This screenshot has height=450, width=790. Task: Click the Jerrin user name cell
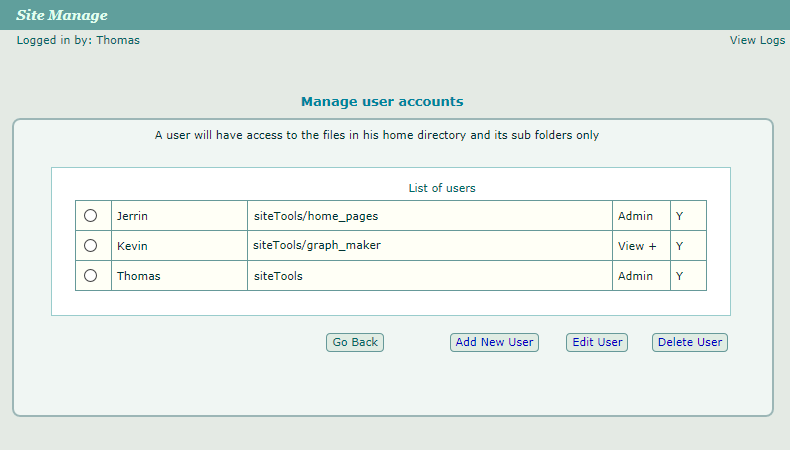click(179, 216)
